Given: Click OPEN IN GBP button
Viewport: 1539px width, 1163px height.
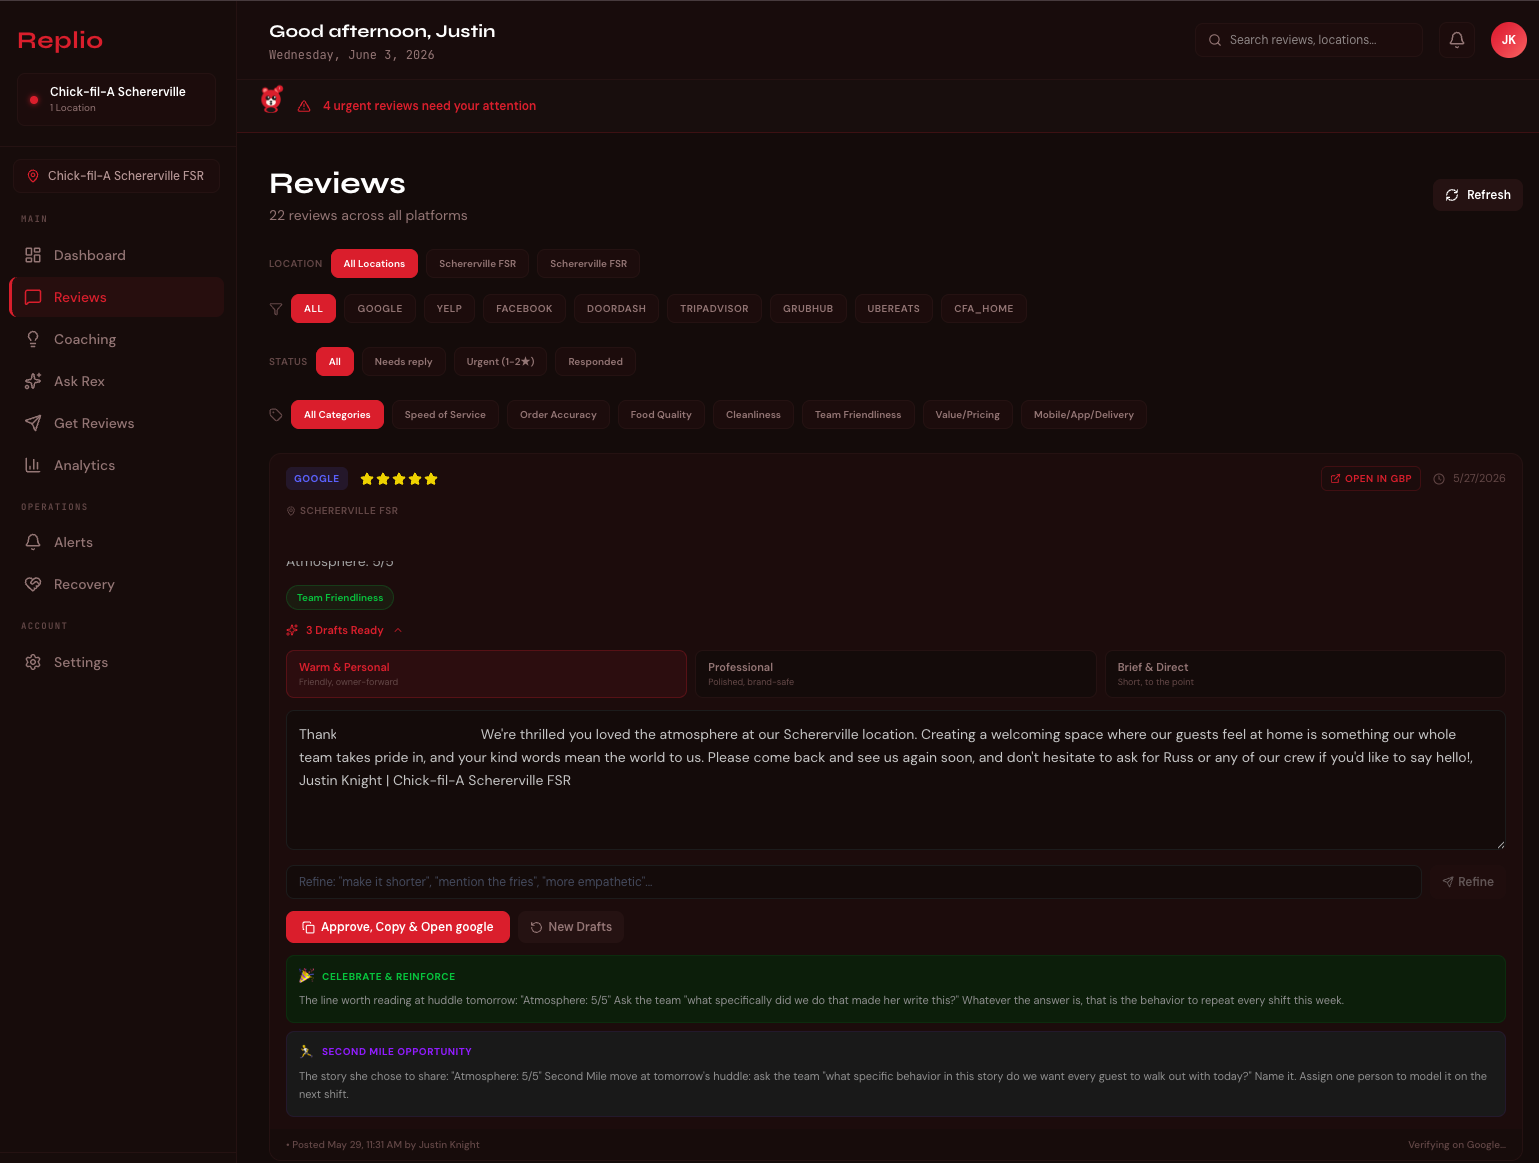Looking at the screenshot, I should tap(1371, 479).
